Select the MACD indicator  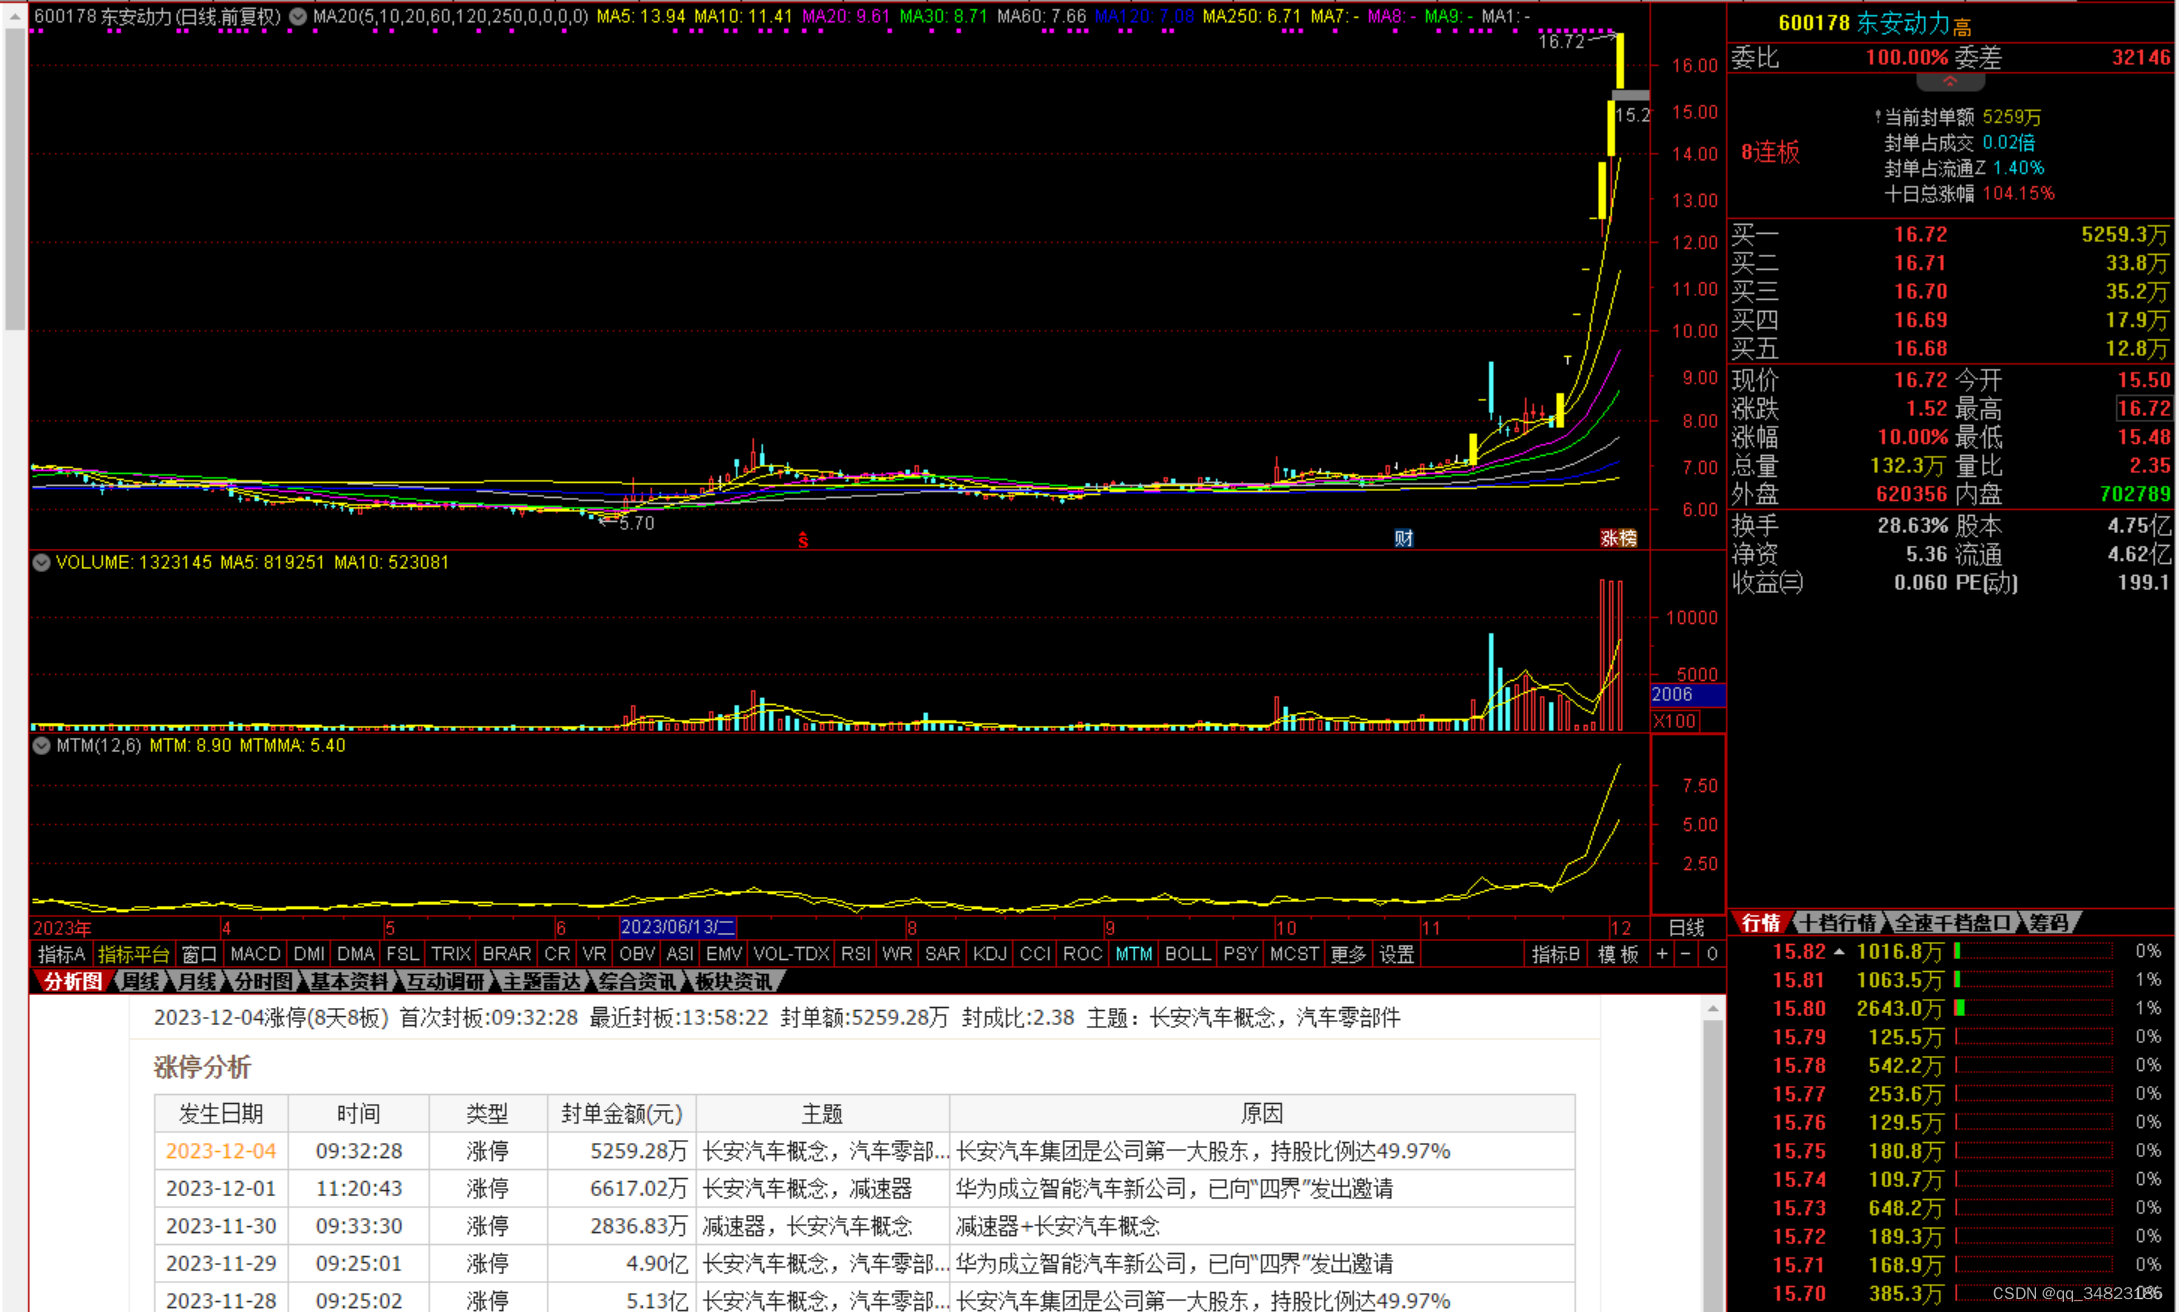tap(255, 954)
